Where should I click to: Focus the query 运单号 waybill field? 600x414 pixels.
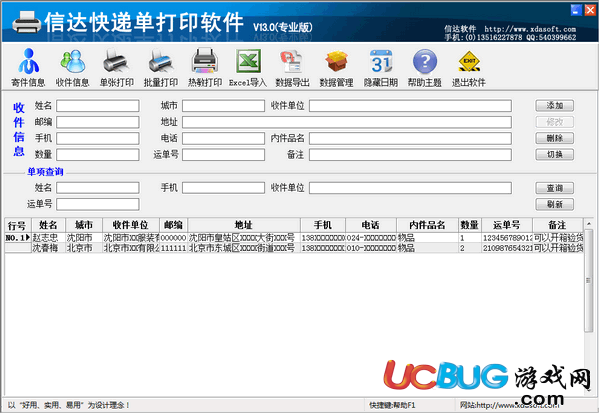98,204
